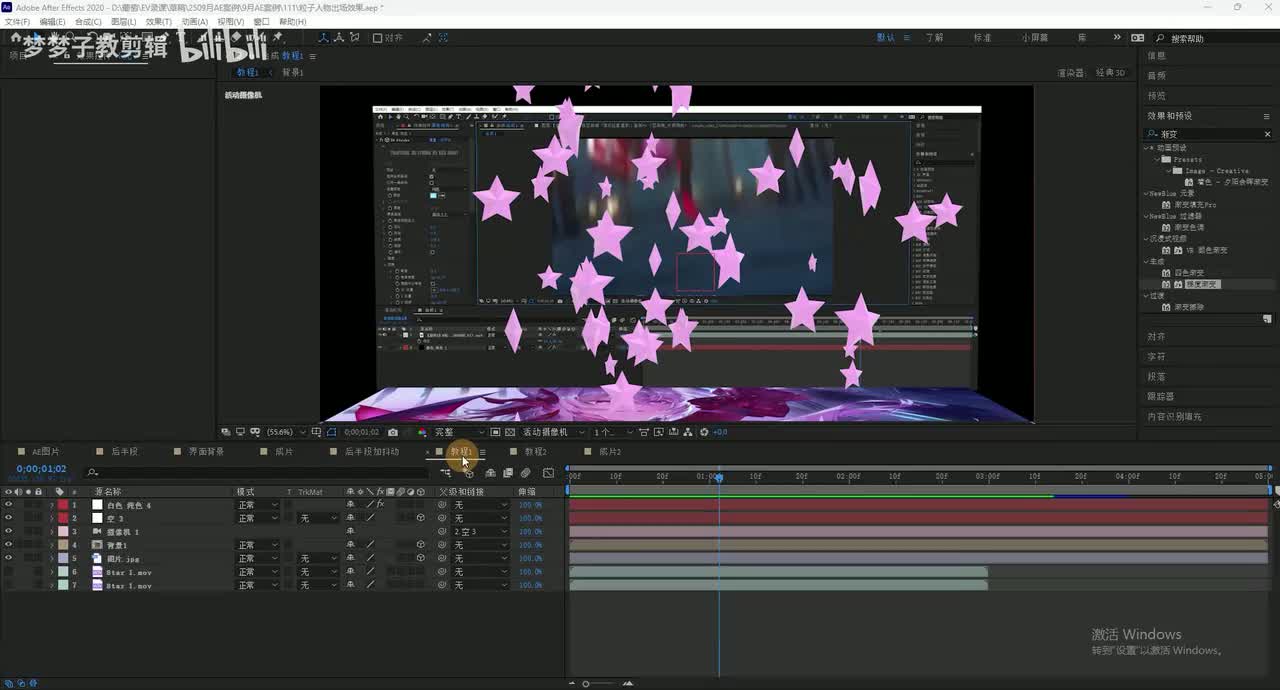1280x690 pixels.
Task: Open the 完整 resolution dropdown
Action: pos(459,432)
